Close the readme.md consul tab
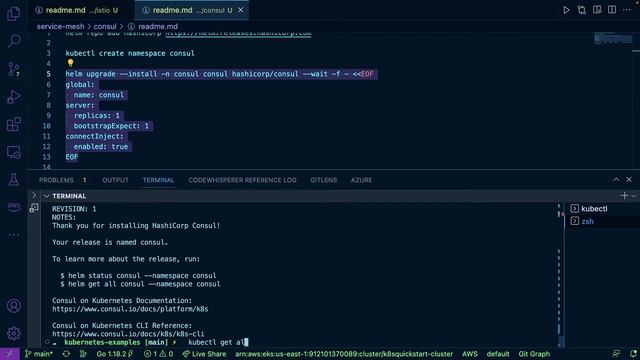This screenshot has width=640, height=360. coord(240,10)
